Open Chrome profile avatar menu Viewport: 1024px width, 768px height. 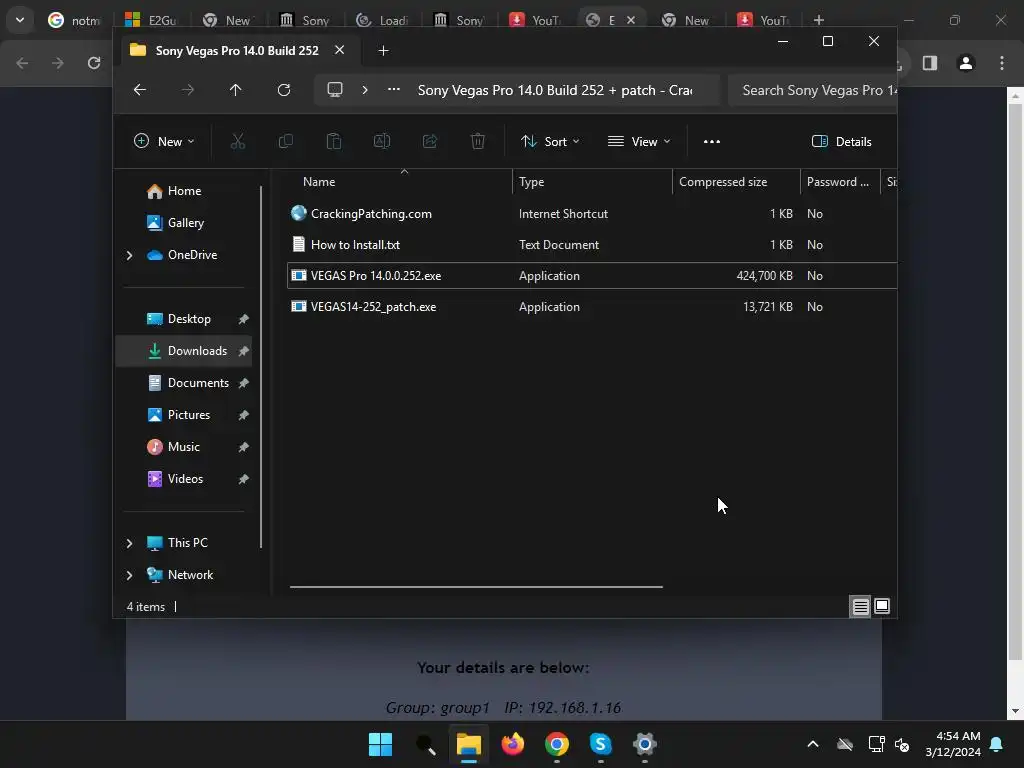pos(966,63)
